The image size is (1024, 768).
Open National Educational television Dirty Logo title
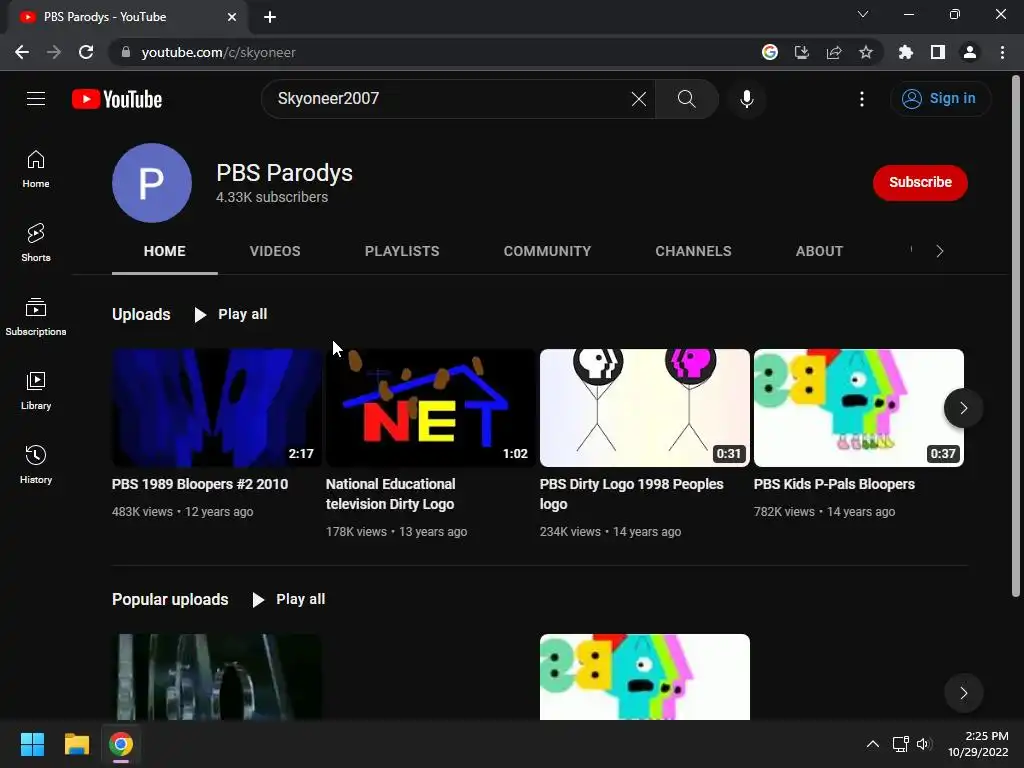click(x=391, y=494)
